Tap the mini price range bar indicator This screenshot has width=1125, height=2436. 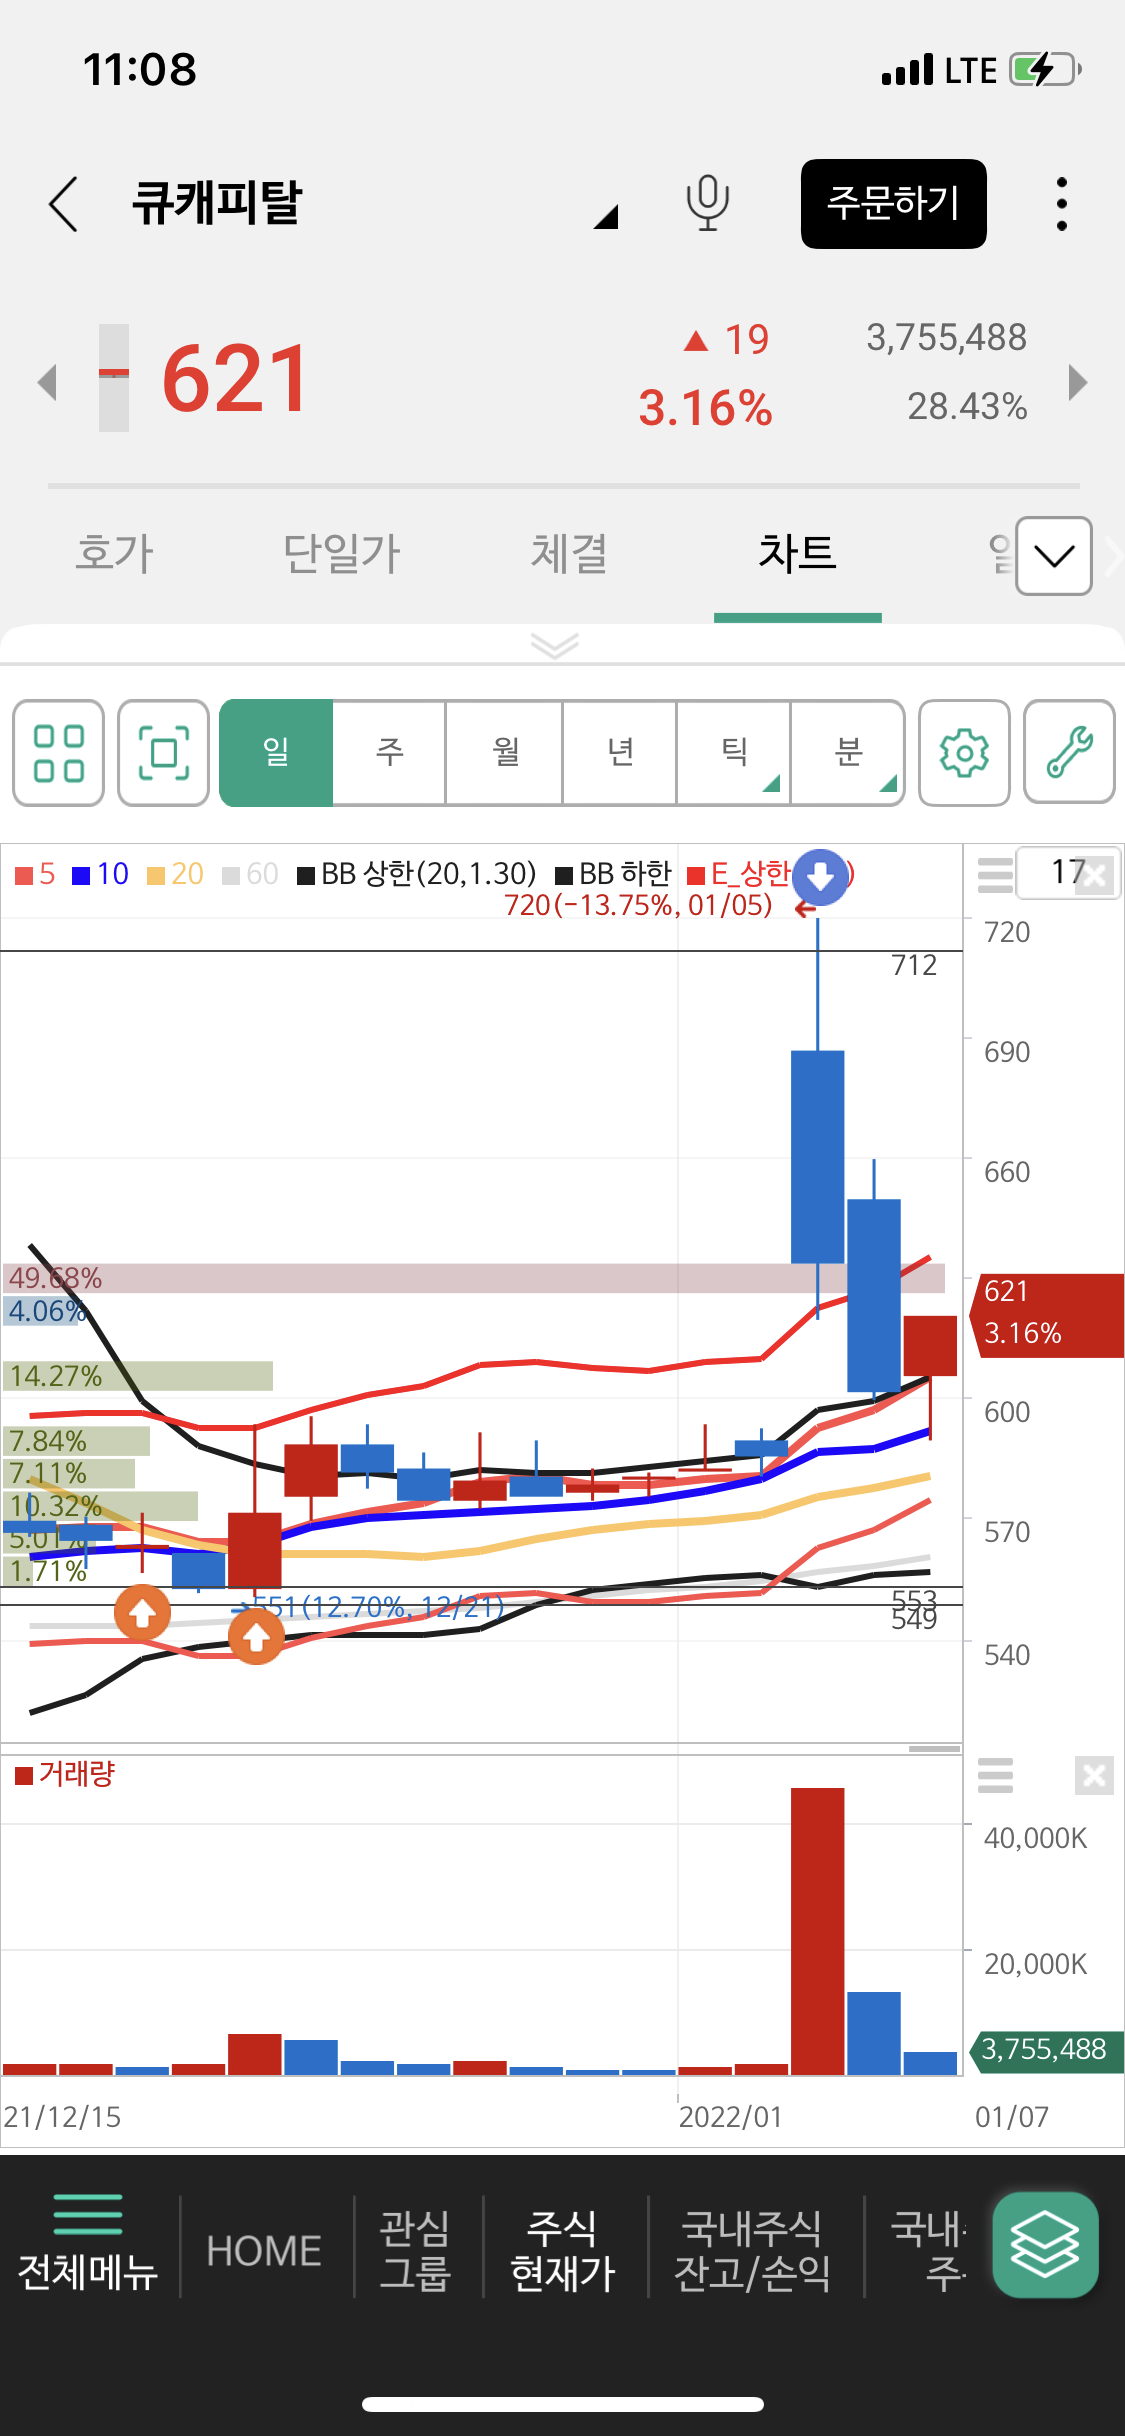114,378
